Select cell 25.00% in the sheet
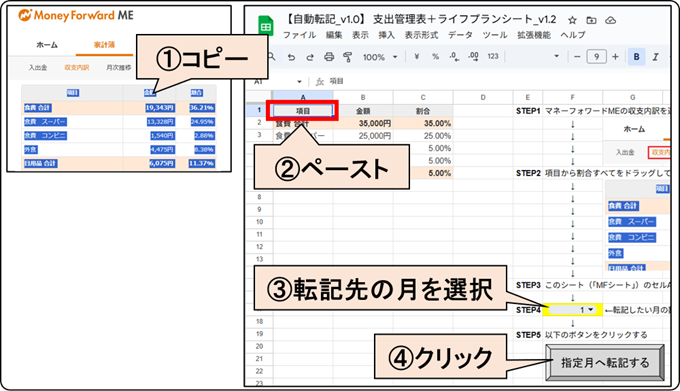 423,136
